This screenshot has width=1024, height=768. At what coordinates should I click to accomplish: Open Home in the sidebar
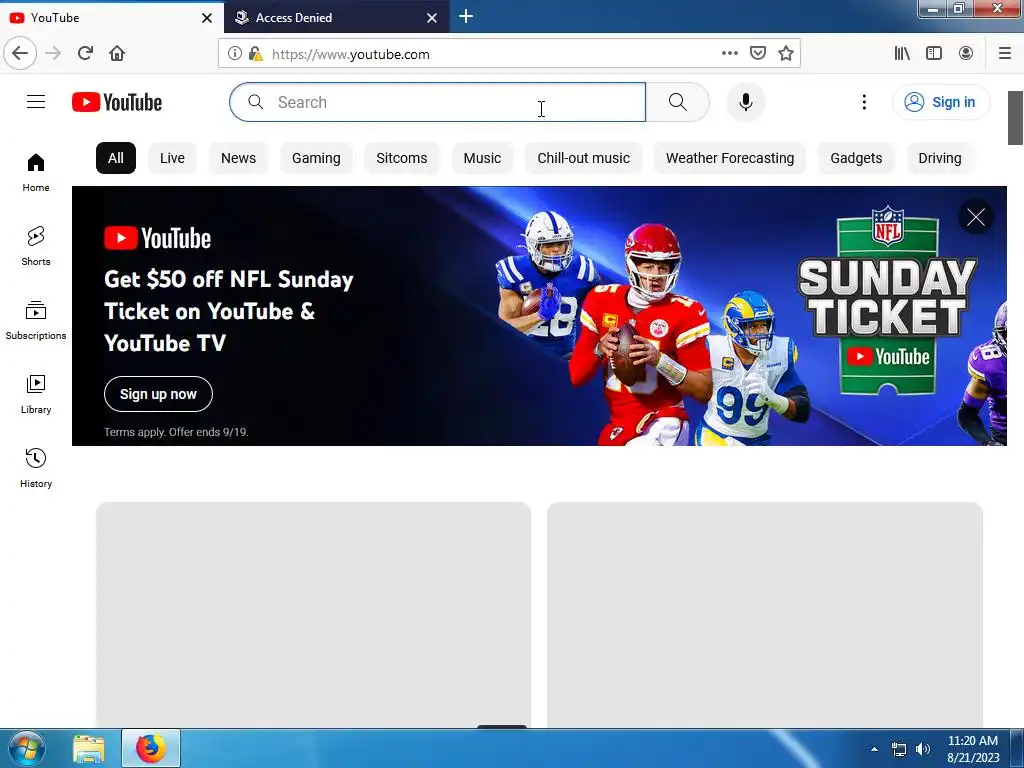click(x=36, y=172)
